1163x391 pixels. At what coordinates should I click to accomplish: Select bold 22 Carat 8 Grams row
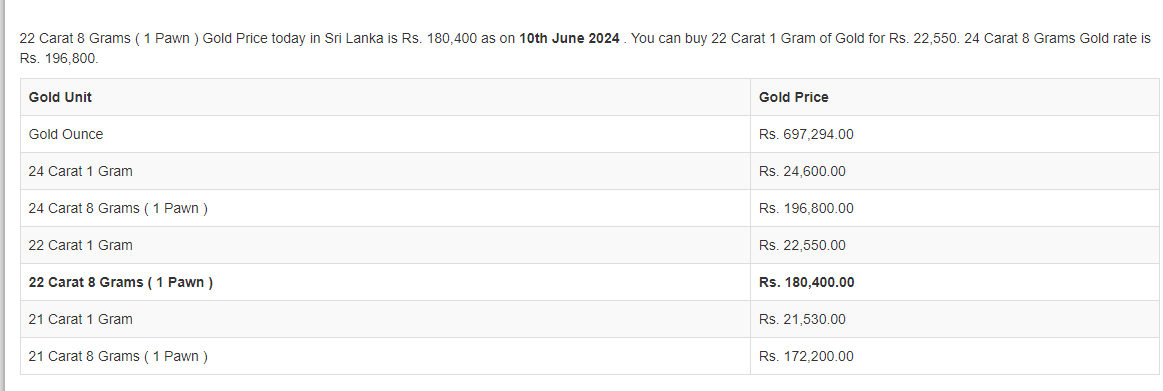click(x=590, y=283)
